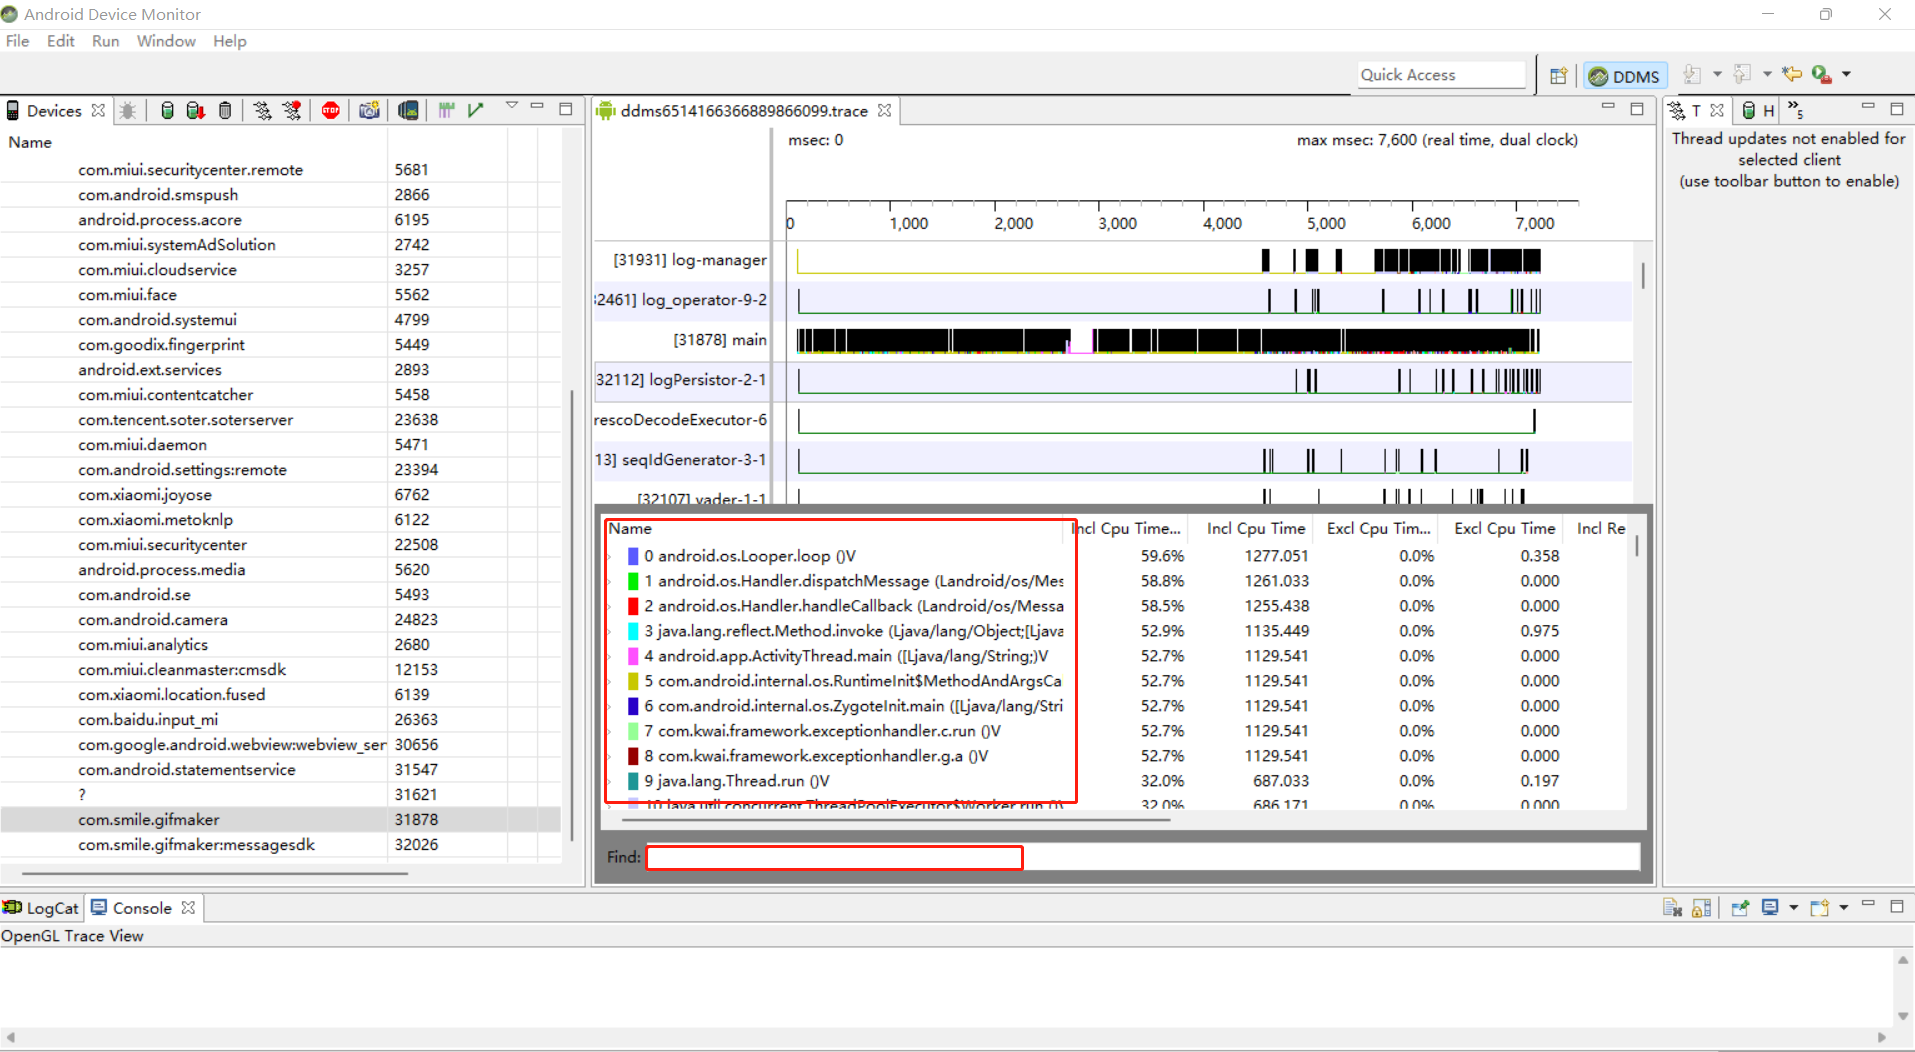Click the Stop Method Profiling icon with red dot
Image resolution: width=1915 pixels, height=1052 pixels.
(292, 111)
